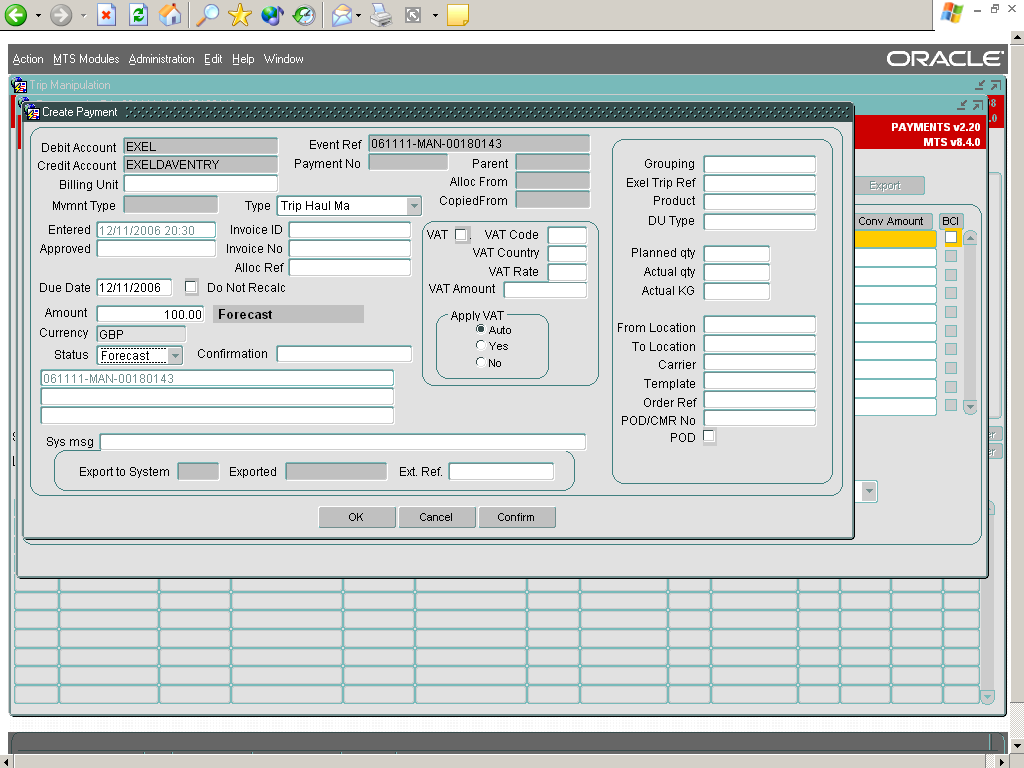Open Mail using the envelope icon
The width and height of the screenshot is (1024, 768).
click(x=342, y=15)
